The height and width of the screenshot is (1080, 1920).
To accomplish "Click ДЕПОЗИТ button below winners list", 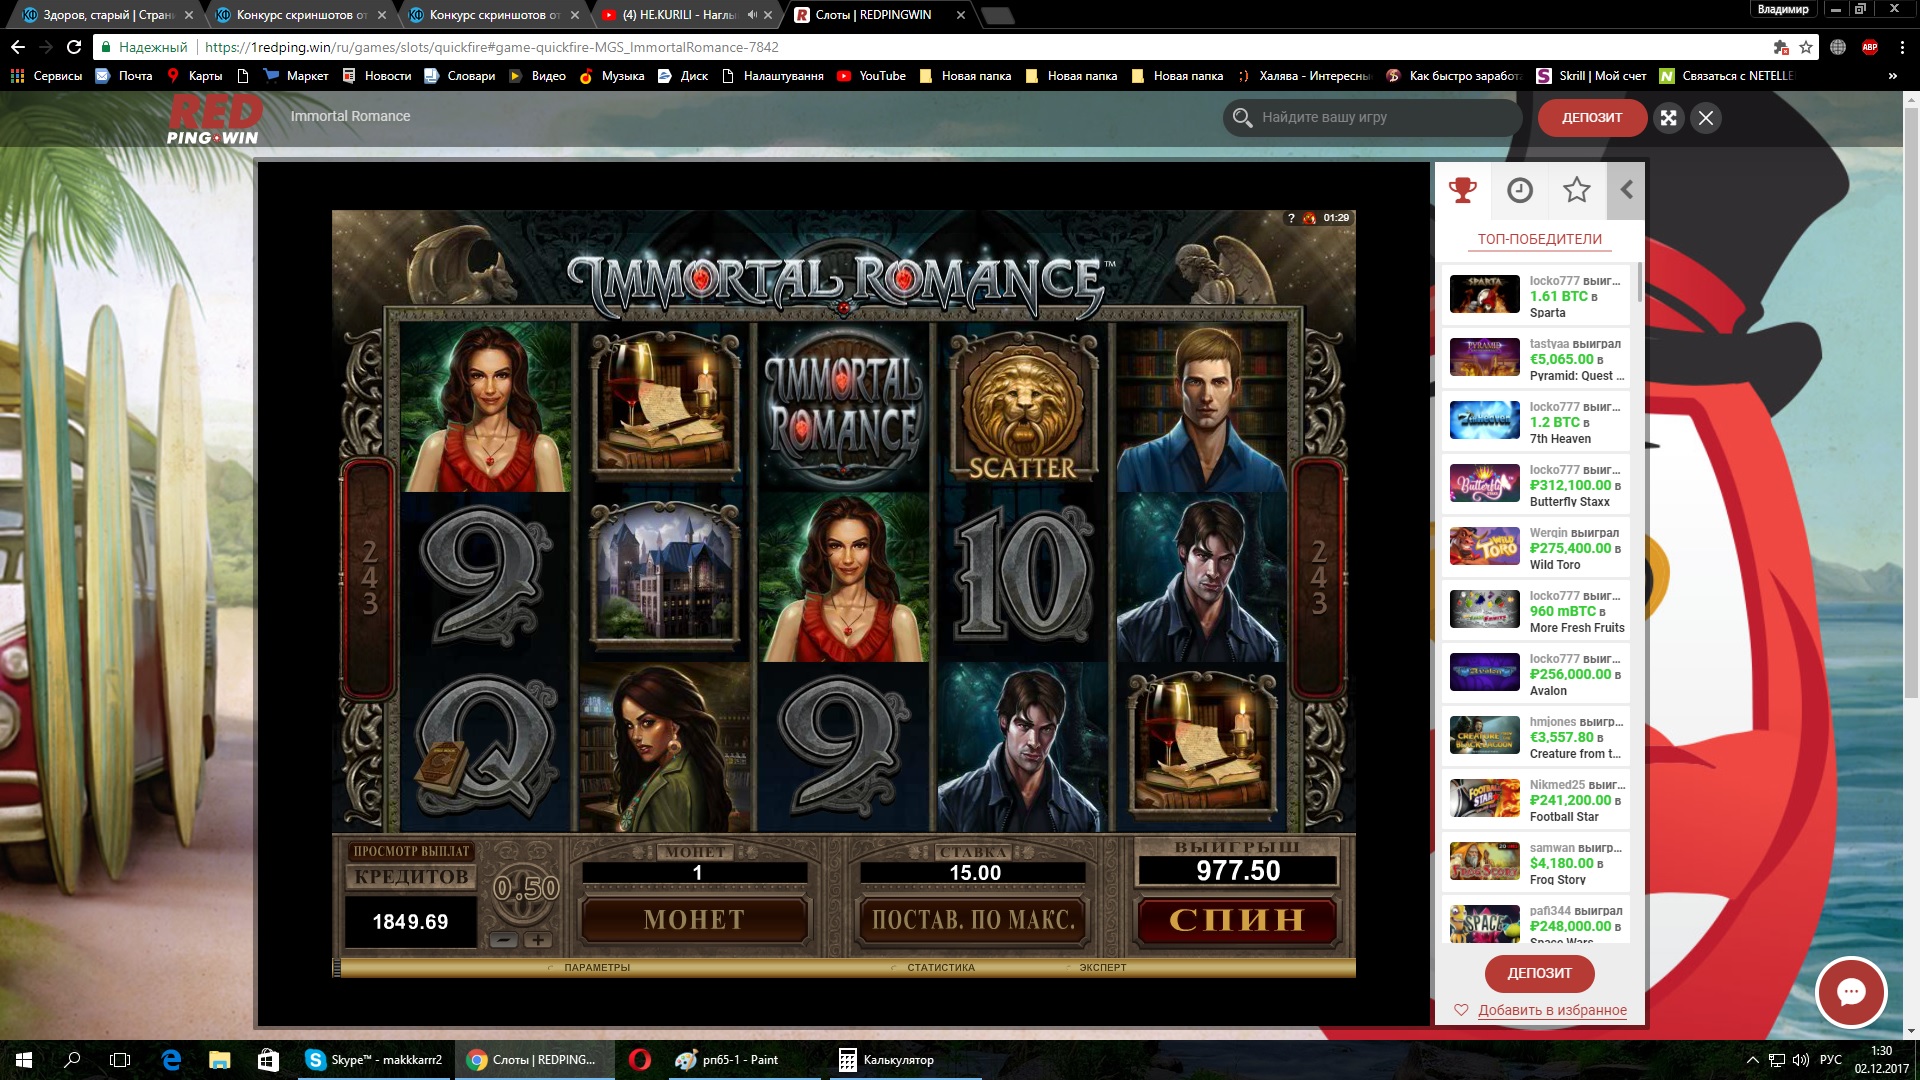I will (1539, 973).
